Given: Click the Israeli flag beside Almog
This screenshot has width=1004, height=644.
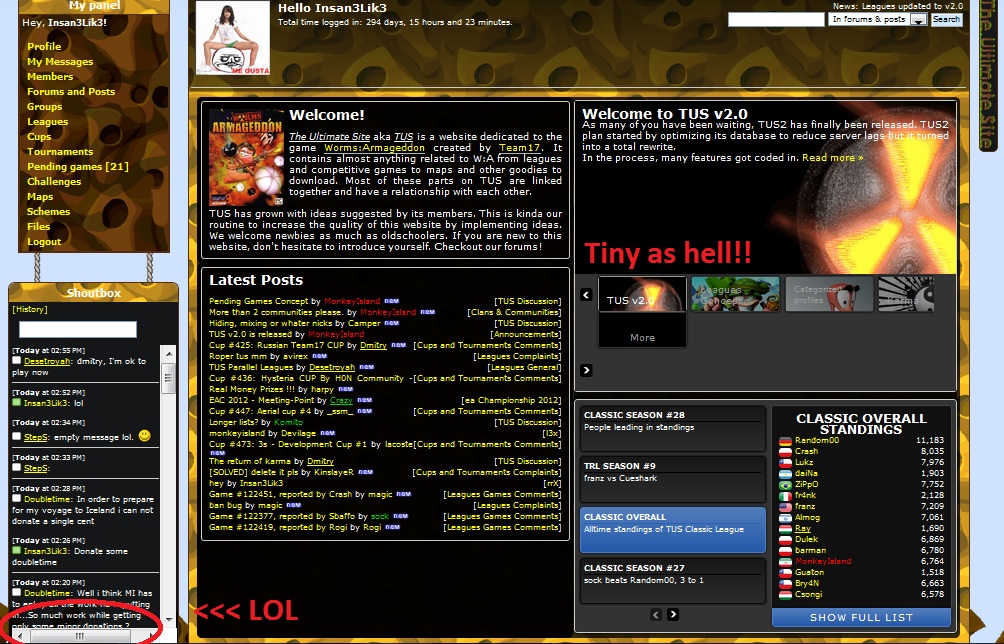Looking at the screenshot, I should point(785,518).
